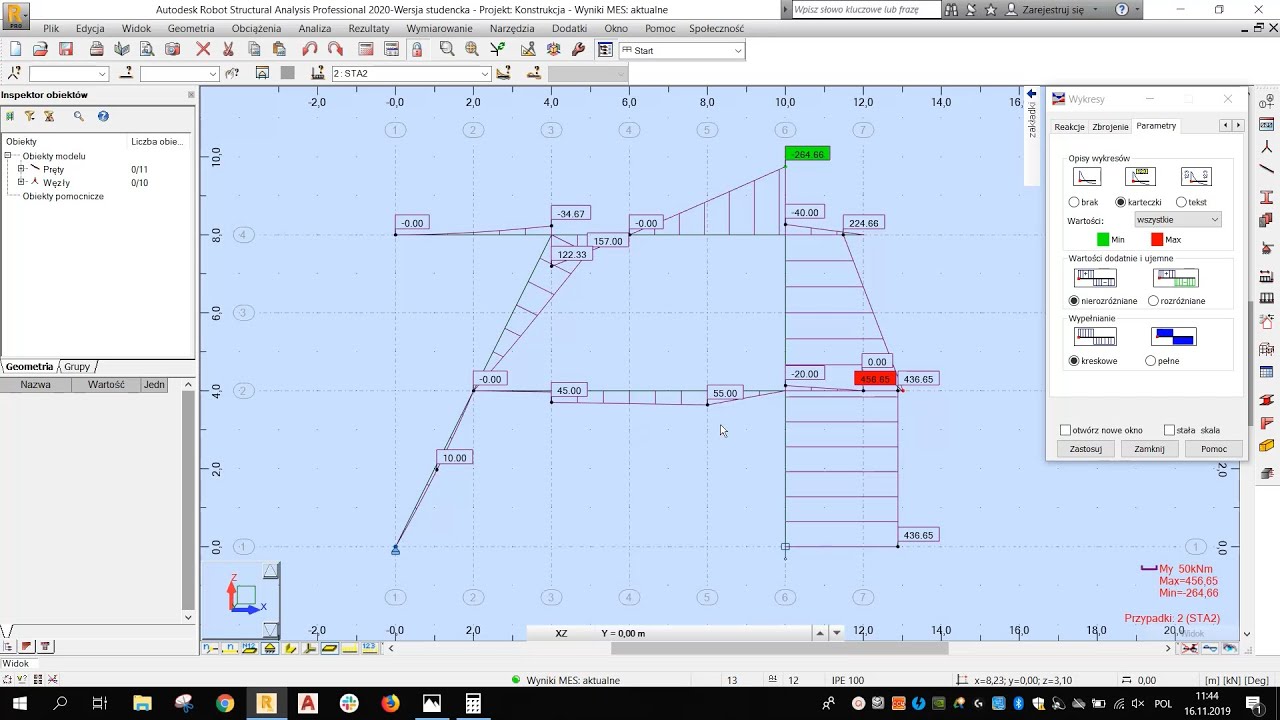
Task: Click the New project icon
Action: pyautogui.click(x=15, y=49)
